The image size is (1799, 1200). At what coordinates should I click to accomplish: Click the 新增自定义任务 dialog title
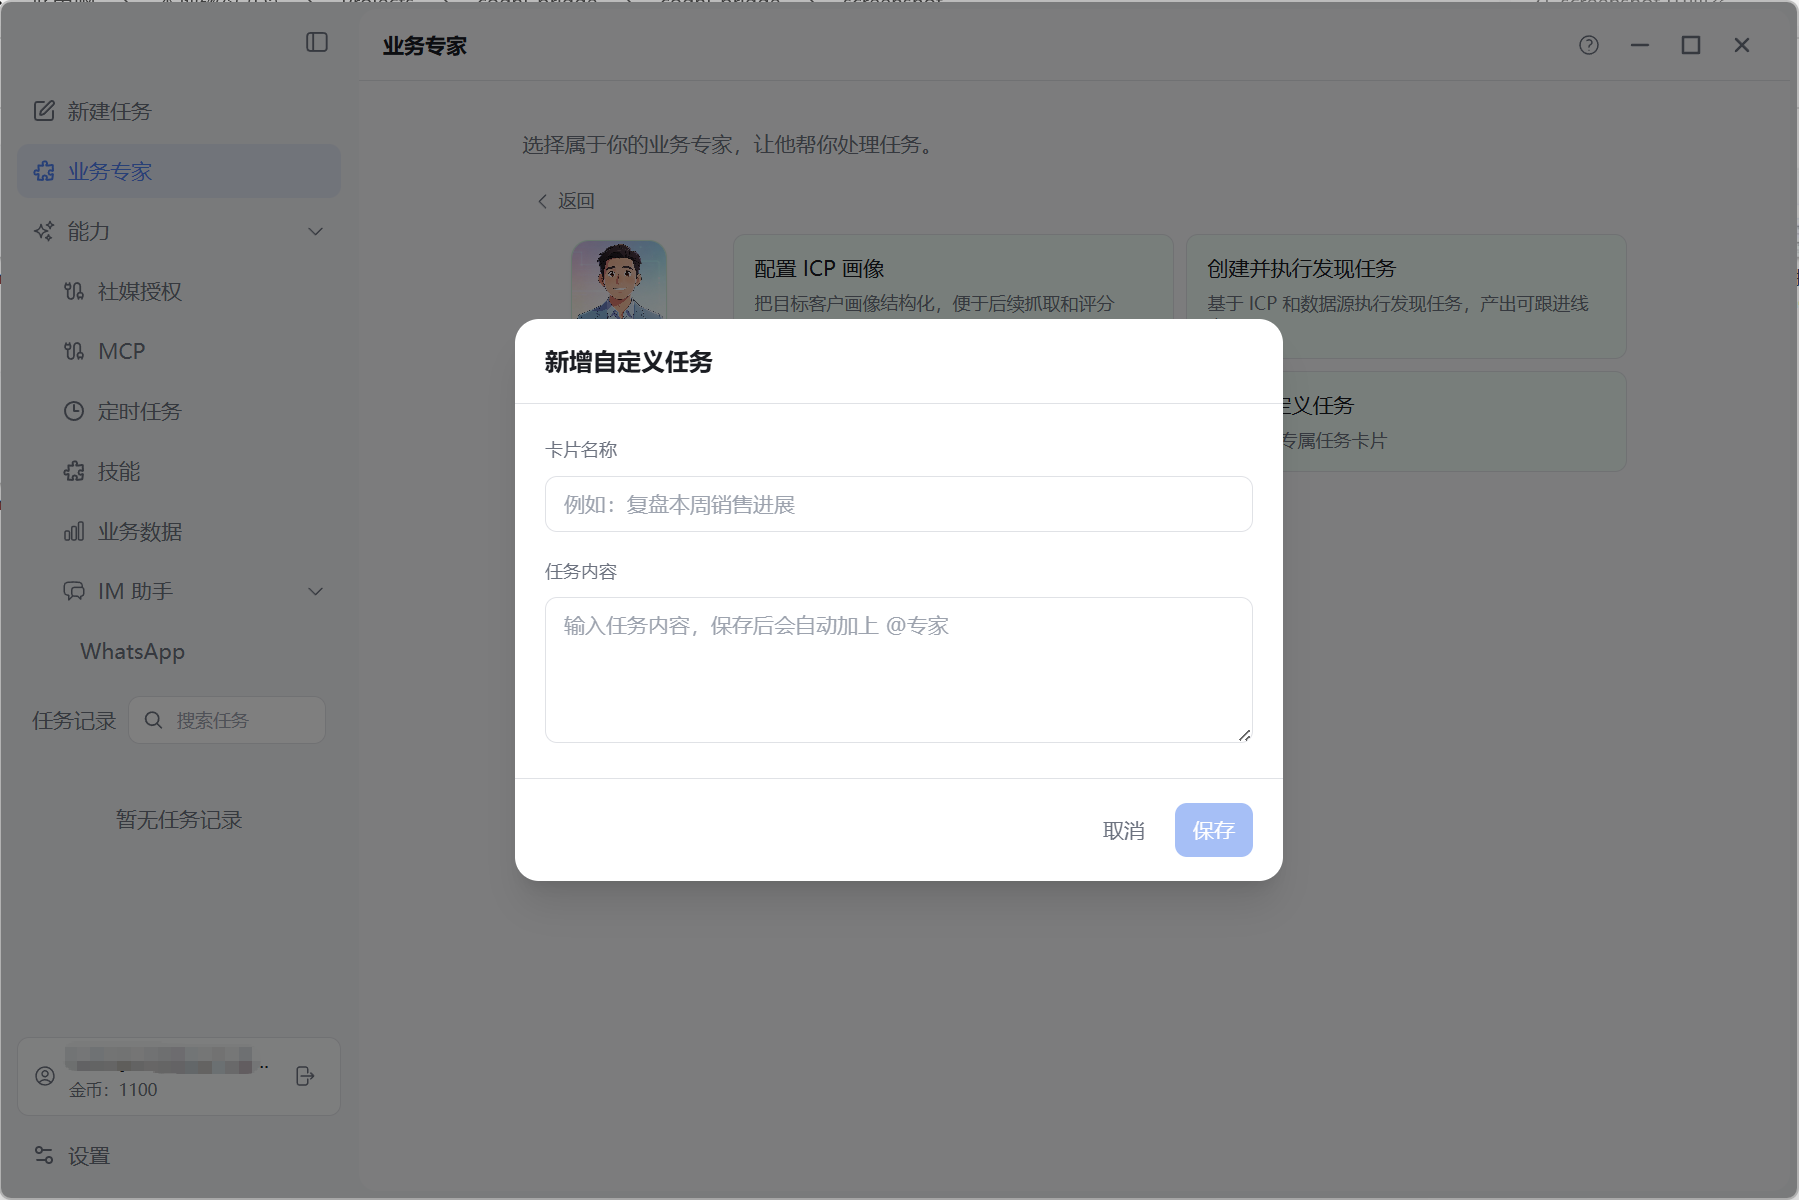628,362
